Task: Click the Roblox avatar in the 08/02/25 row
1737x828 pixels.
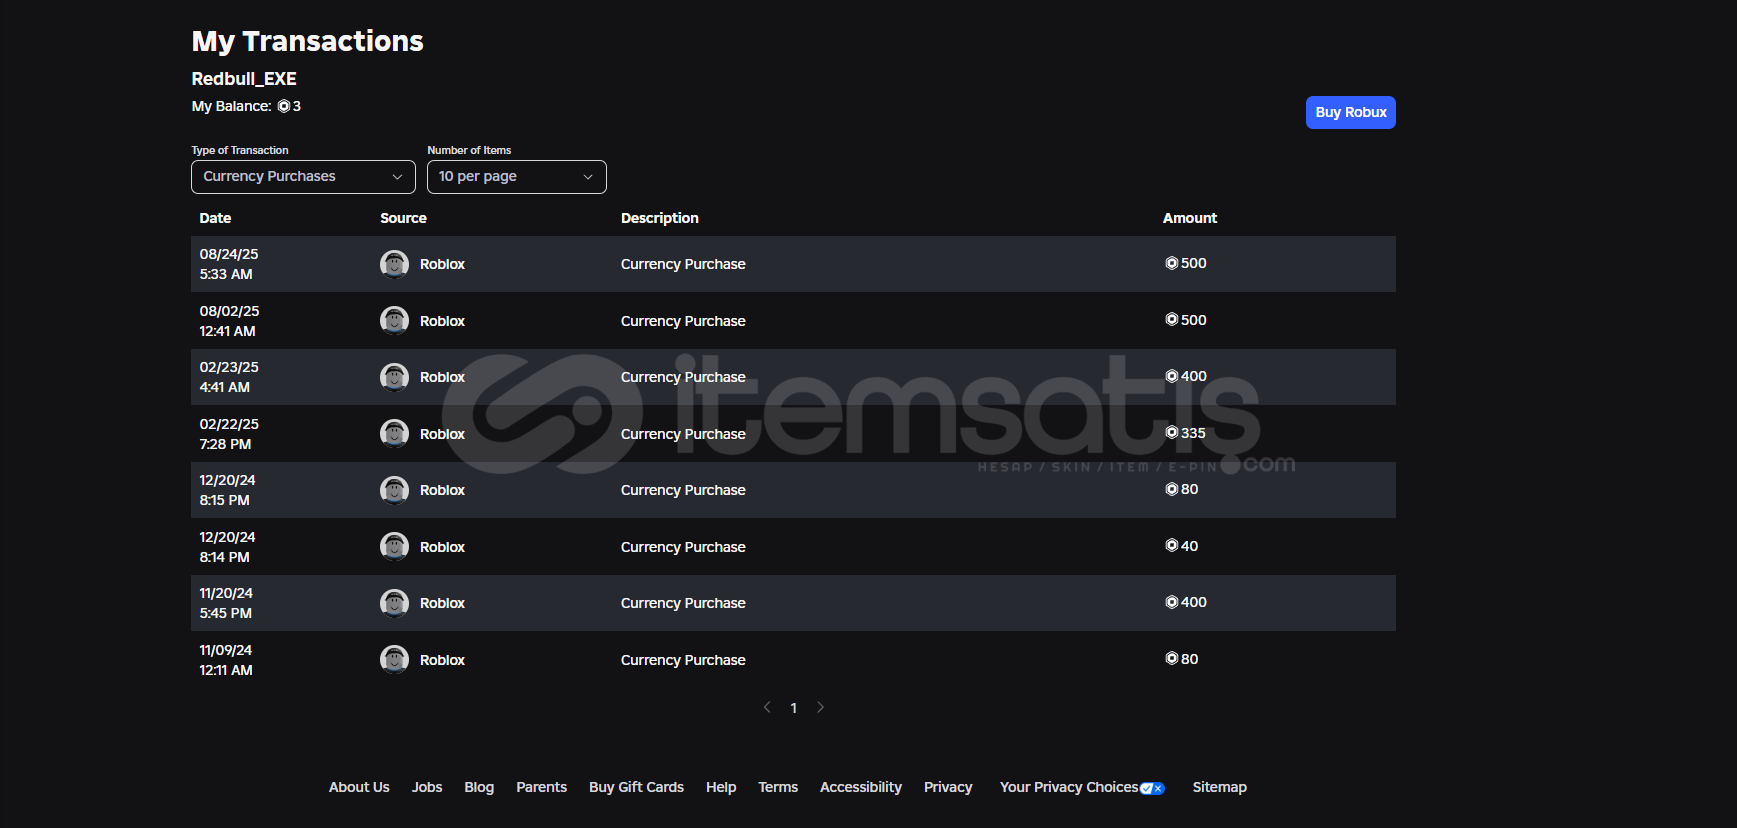Action: (395, 321)
